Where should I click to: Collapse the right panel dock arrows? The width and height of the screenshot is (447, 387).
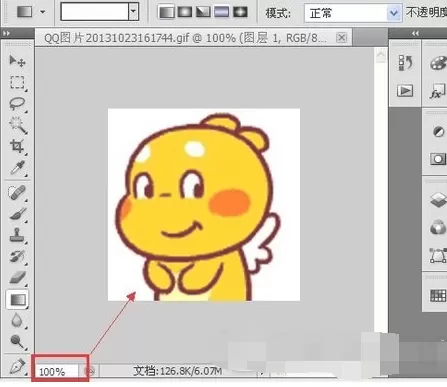click(415, 33)
